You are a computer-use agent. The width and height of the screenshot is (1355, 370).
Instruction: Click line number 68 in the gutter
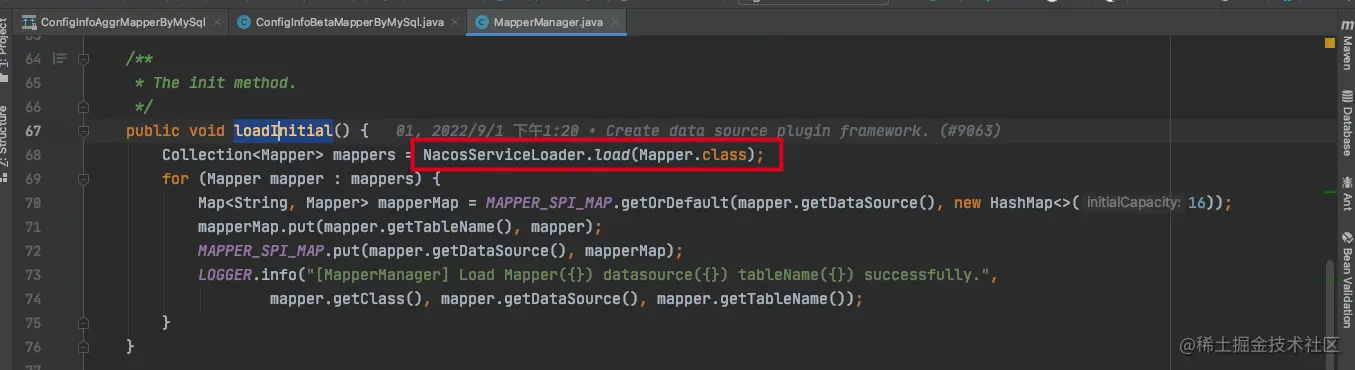[x=33, y=155]
